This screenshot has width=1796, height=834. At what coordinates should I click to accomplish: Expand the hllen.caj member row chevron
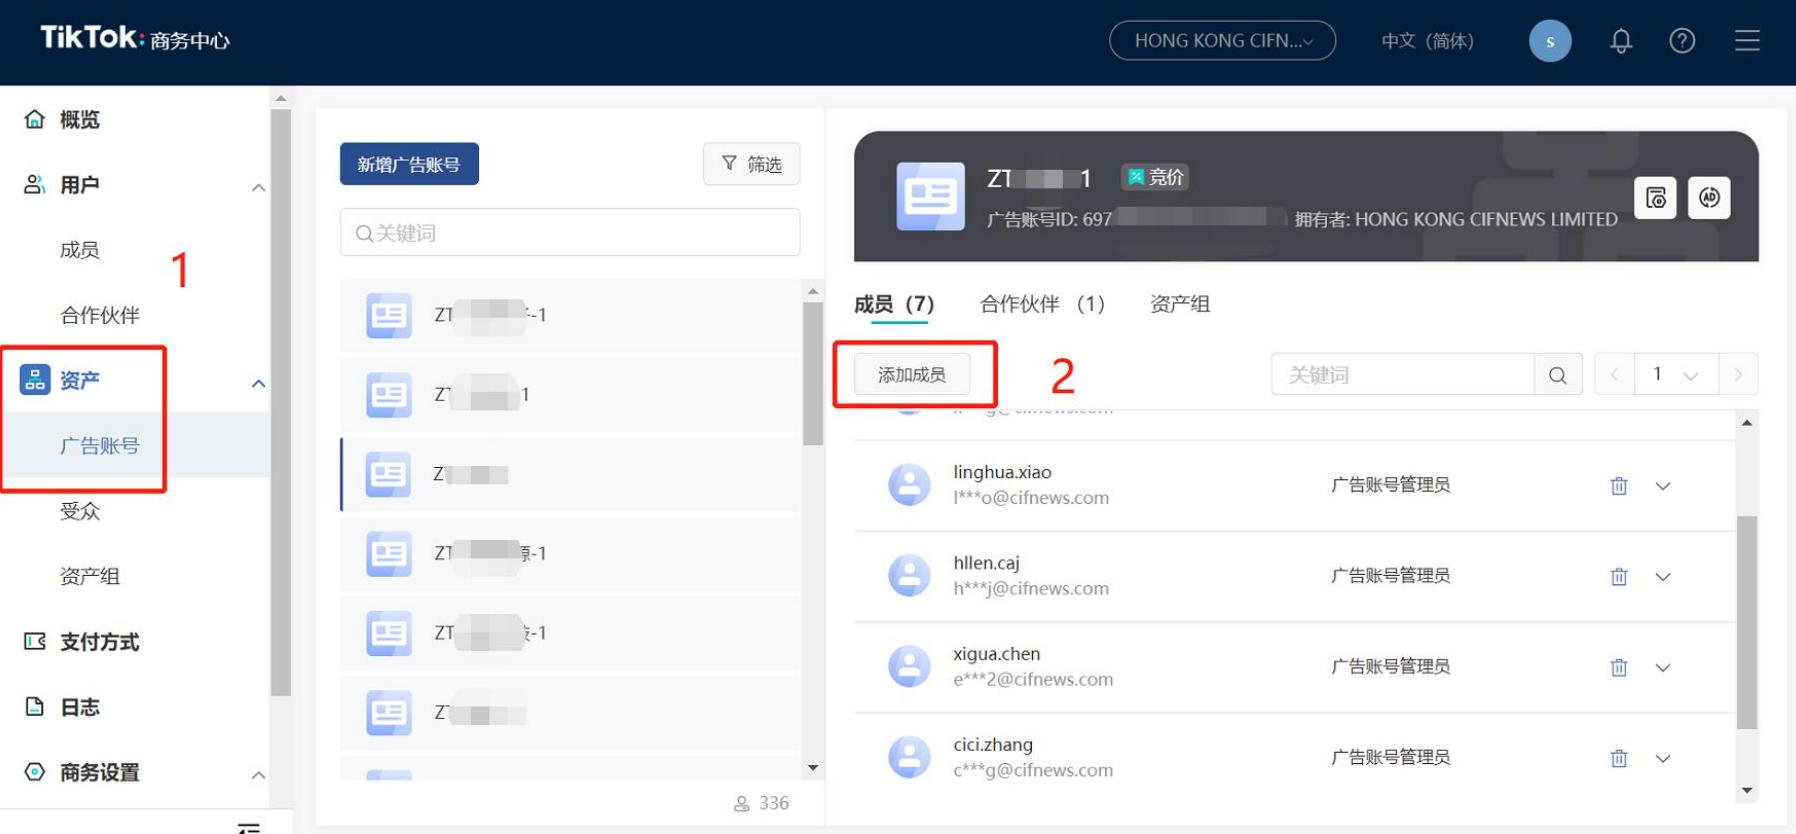(x=1663, y=577)
